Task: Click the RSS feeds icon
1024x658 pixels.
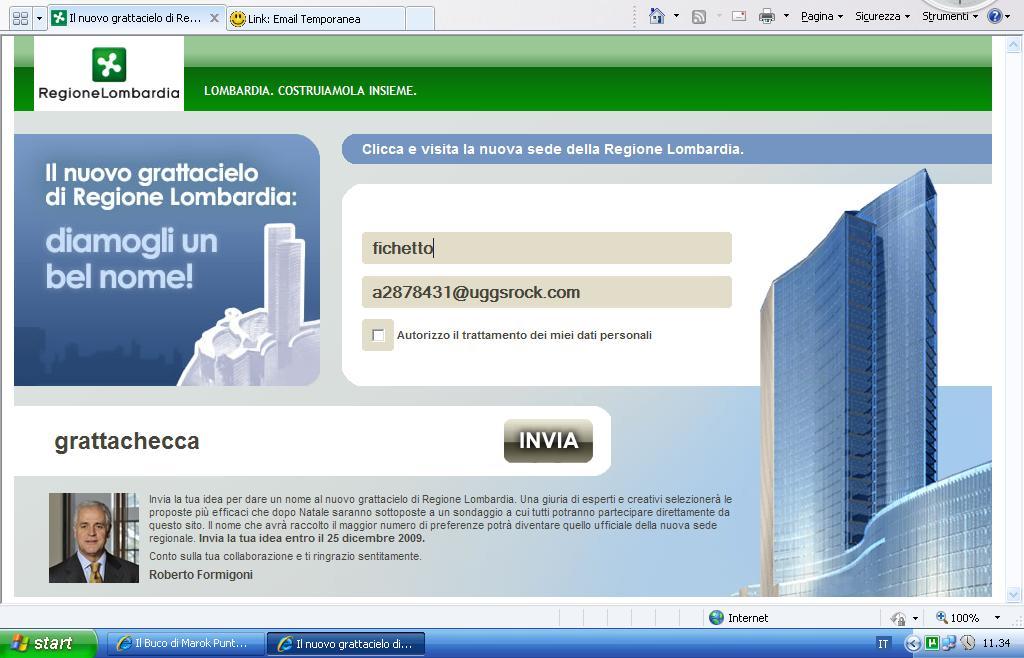Action: [699, 16]
